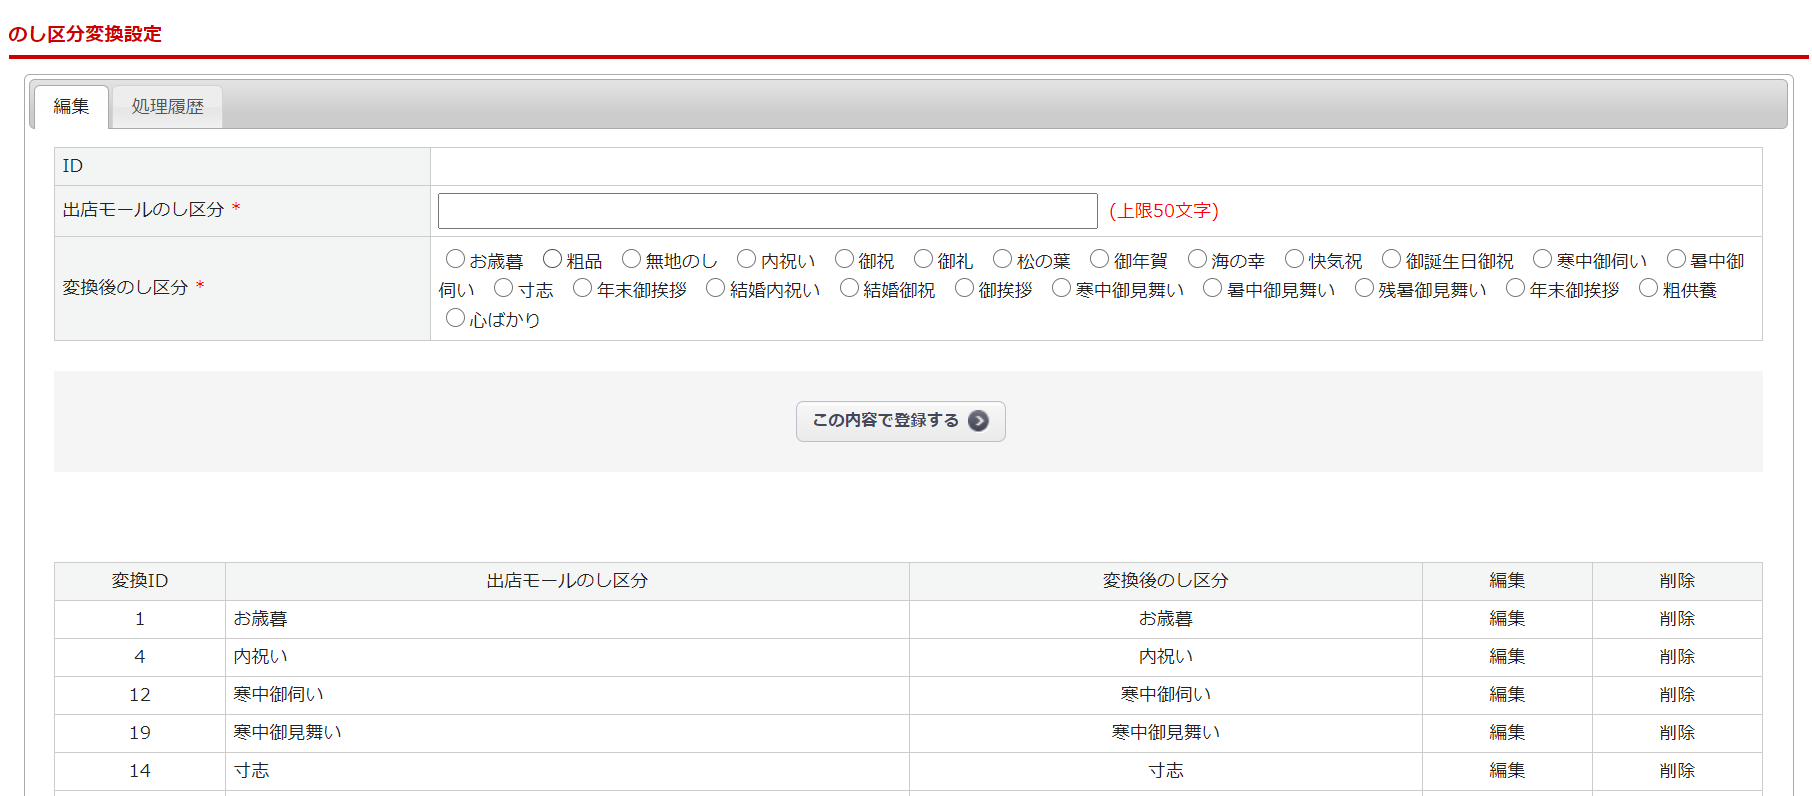Switch to the 処理履歴 tab
The image size is (1812, 796).
click(167, 107)
